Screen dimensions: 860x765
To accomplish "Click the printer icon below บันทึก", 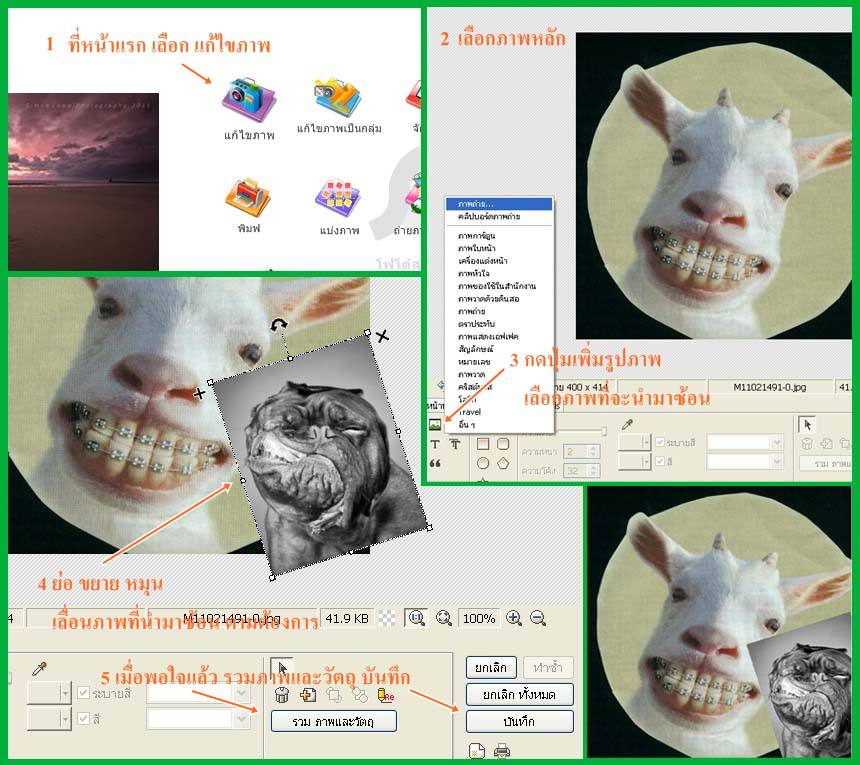I will (502, 751).
